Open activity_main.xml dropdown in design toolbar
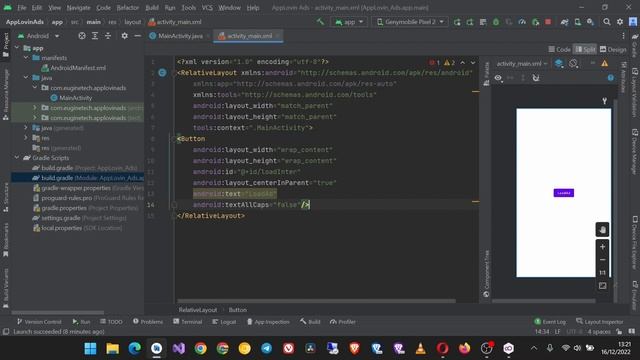The height and width of the screenshot is (360, 640). click(522, 64)
